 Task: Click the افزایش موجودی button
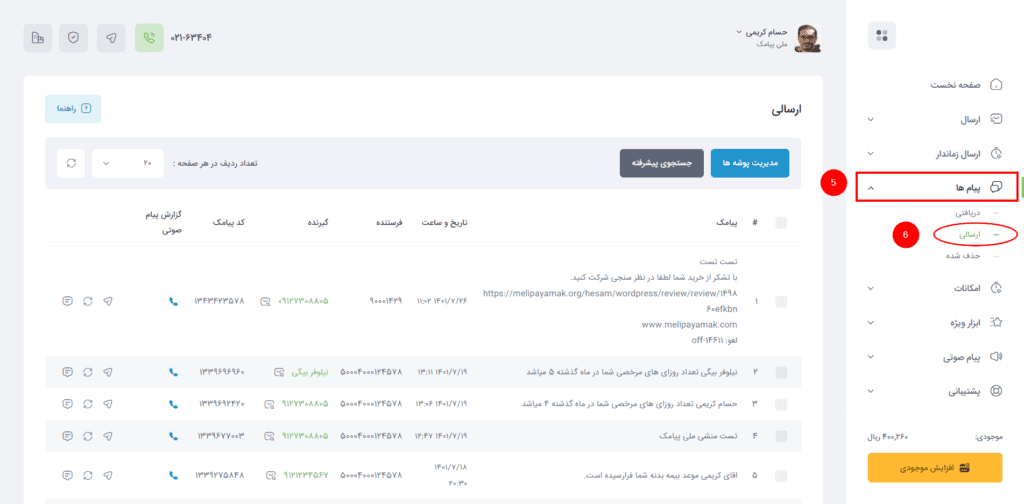(x=935, y=468)
